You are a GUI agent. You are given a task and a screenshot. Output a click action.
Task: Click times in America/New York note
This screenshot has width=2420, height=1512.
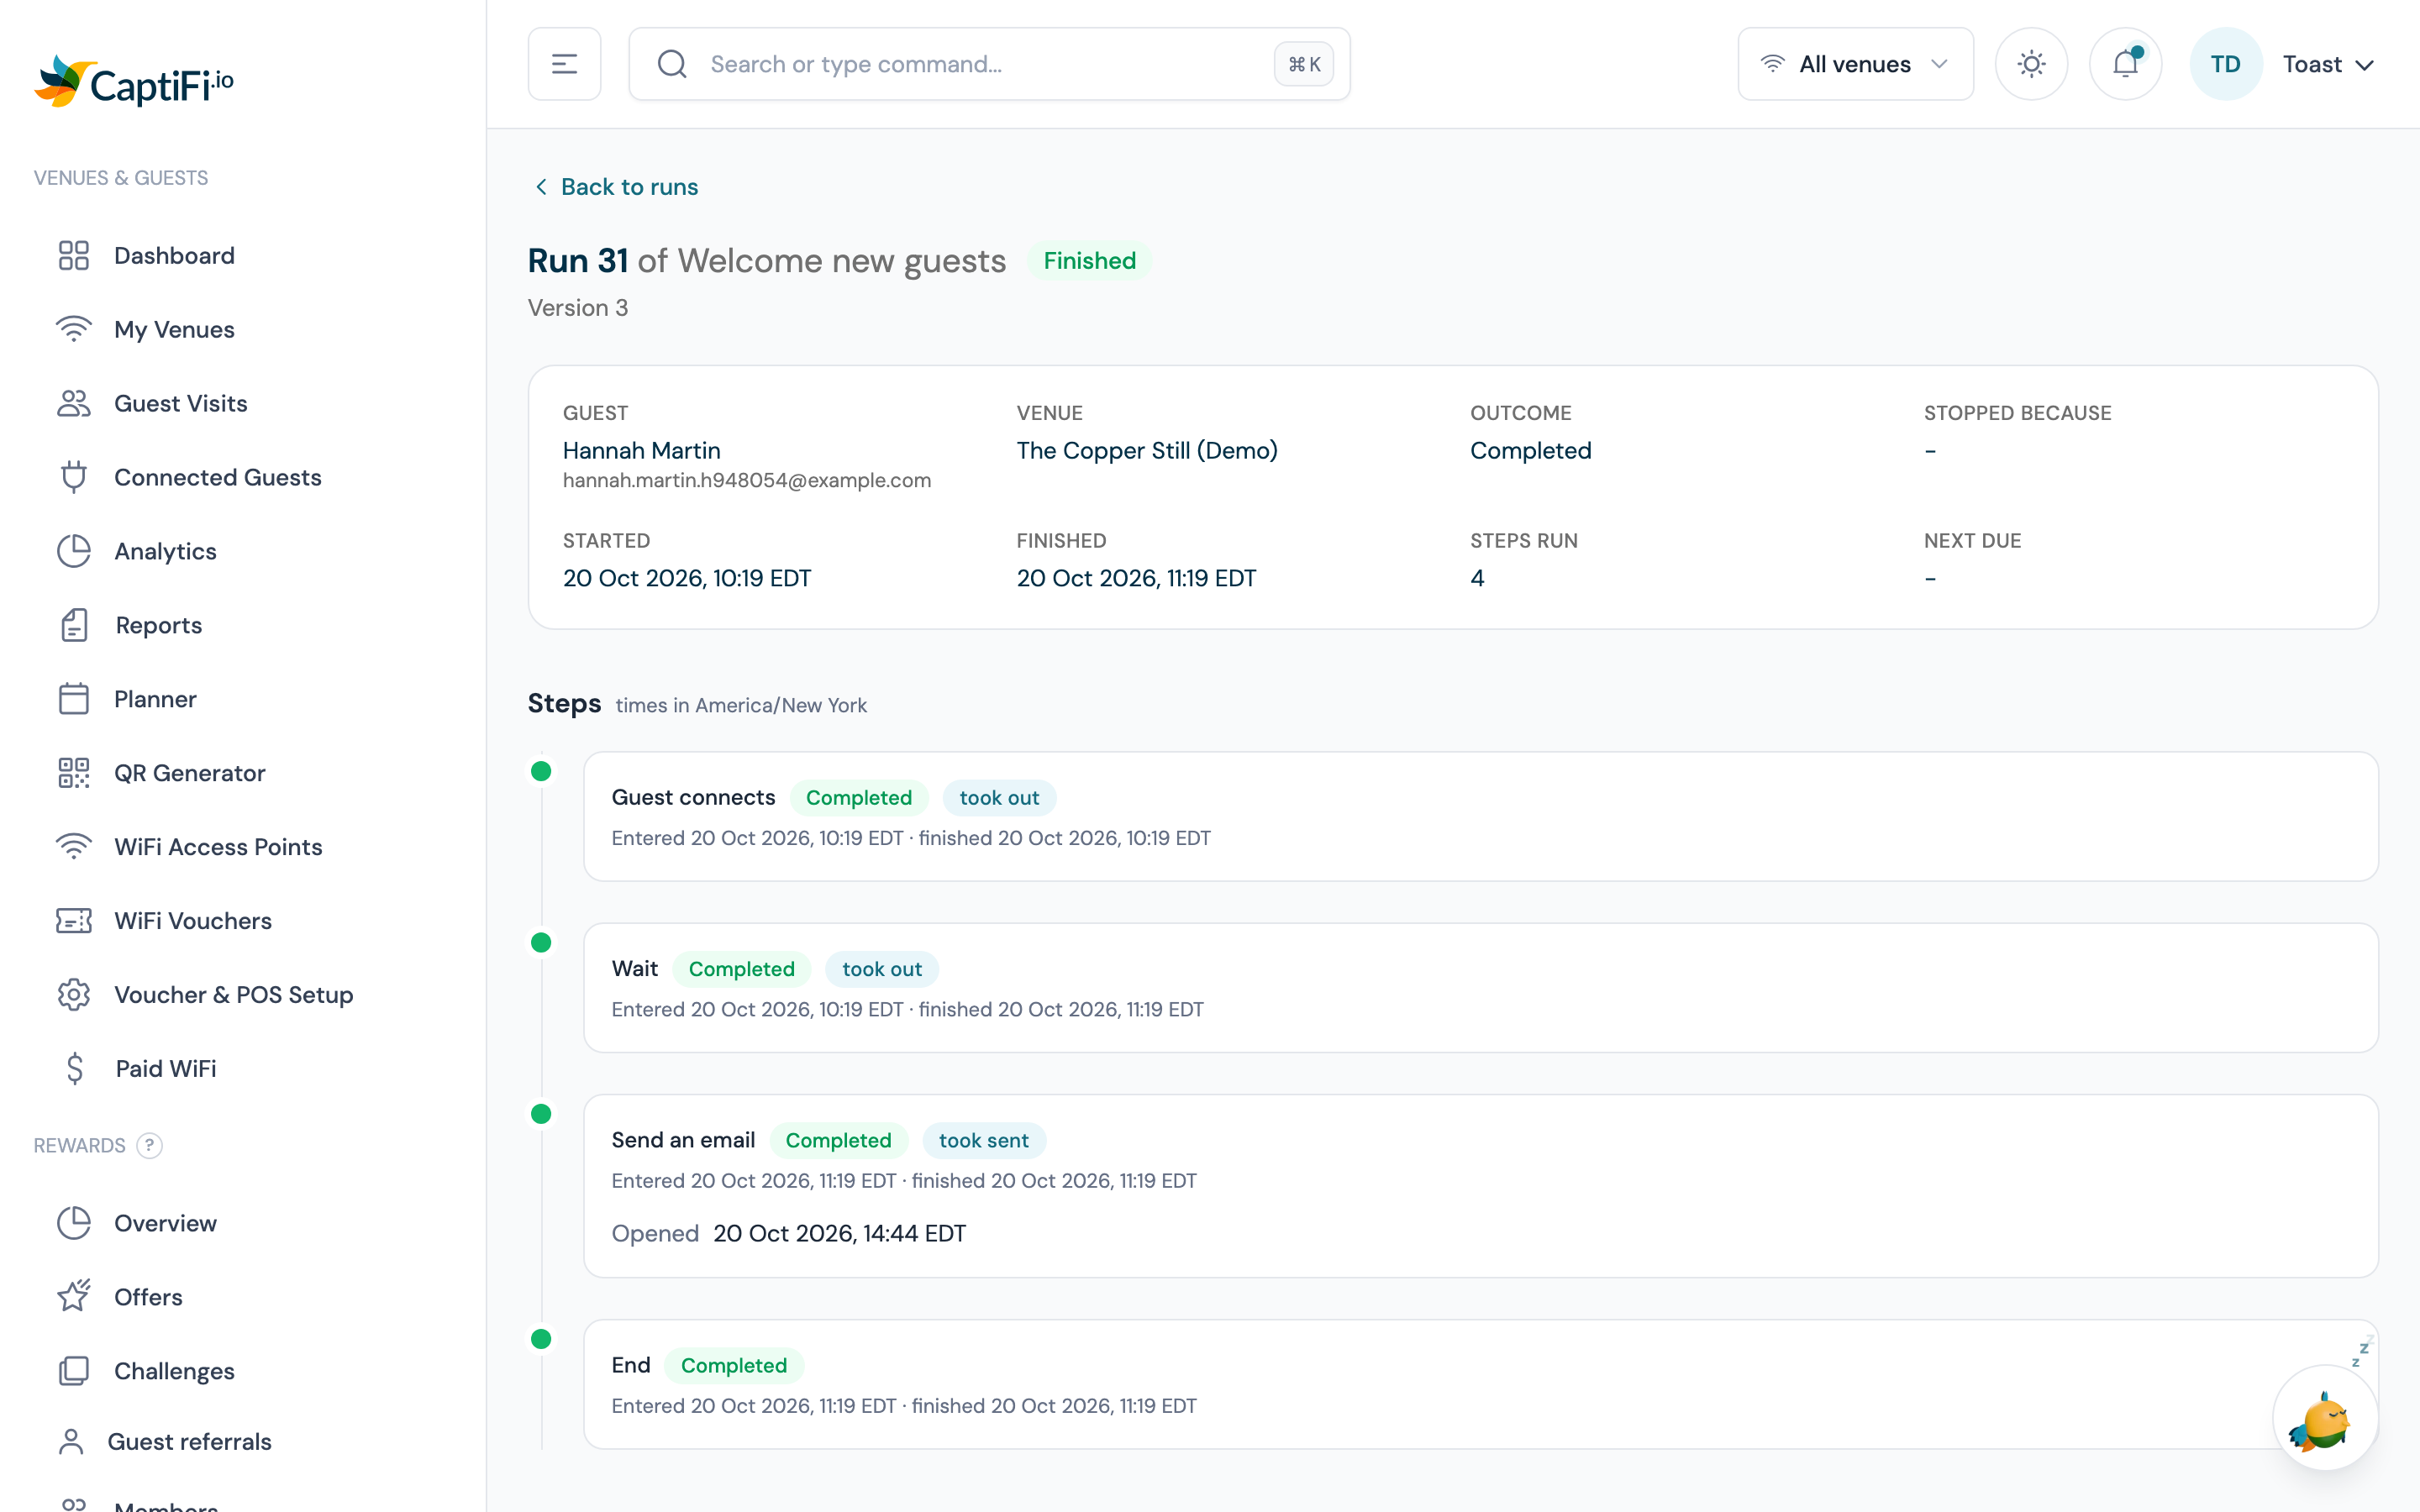click(x=741, y=705)
